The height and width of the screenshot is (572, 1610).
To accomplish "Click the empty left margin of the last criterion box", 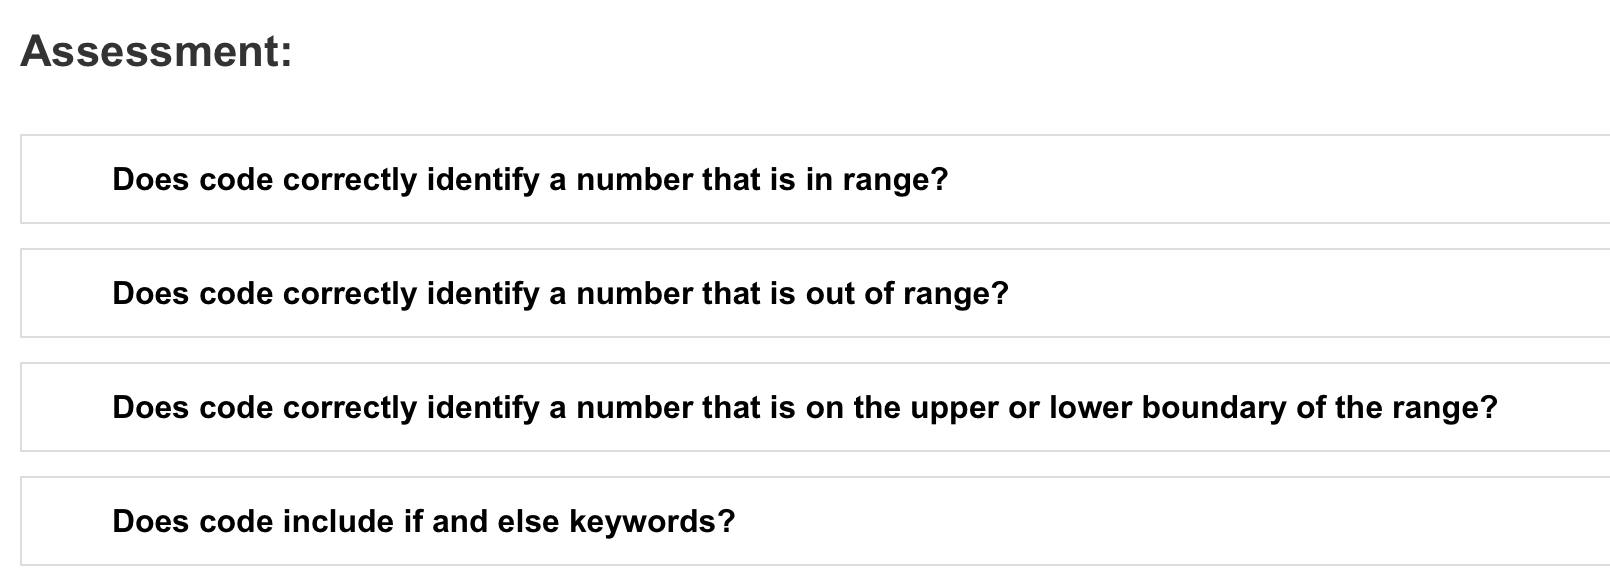I will pos(66,521).
